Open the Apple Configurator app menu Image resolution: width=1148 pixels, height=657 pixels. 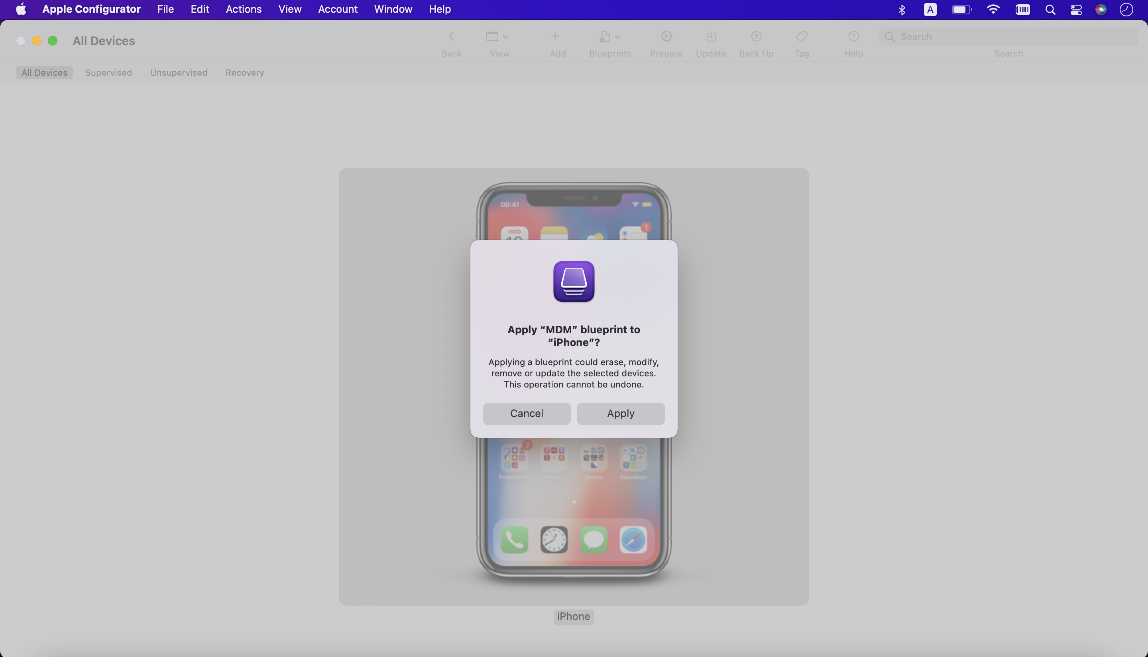[92, 10]
